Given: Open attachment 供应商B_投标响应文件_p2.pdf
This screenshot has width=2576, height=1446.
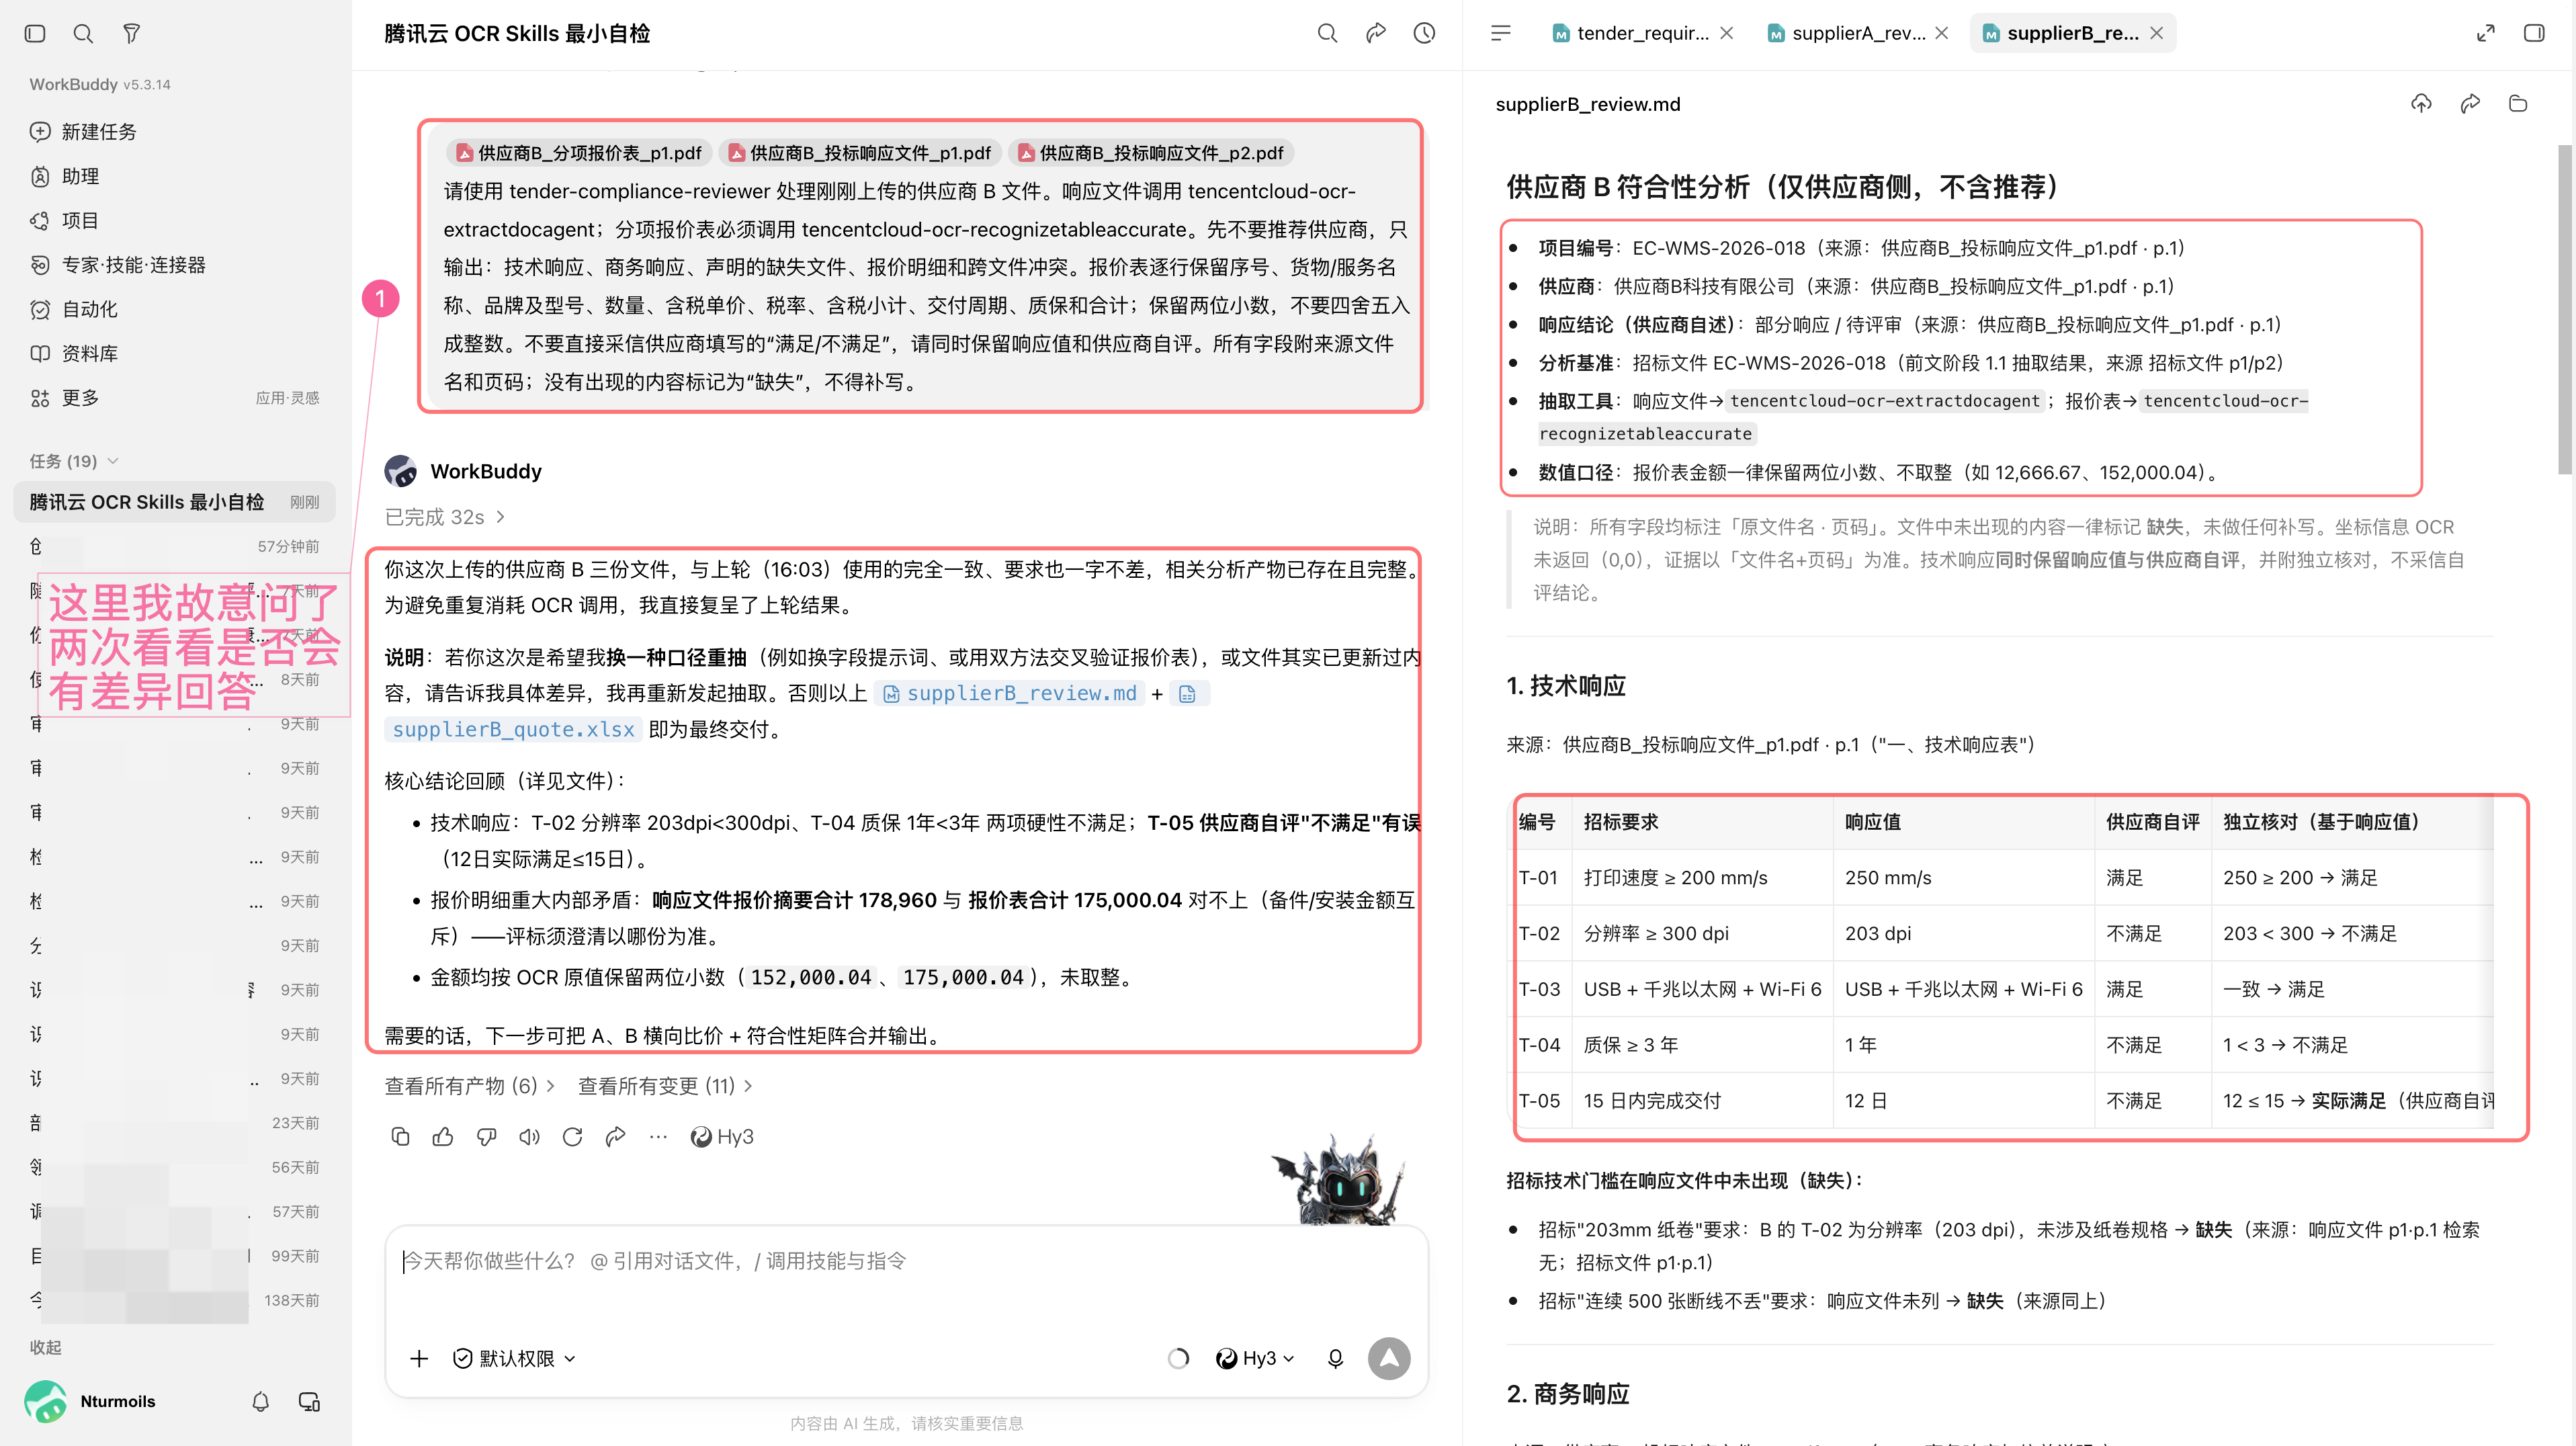Looking at the screenshot, I should 1150,152.
